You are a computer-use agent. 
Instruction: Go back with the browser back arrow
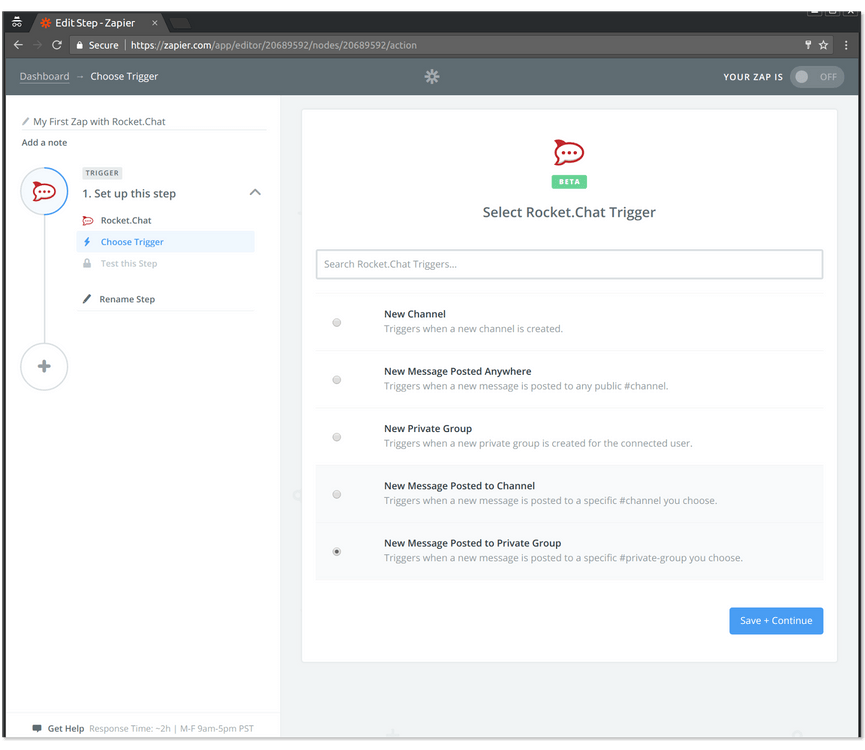click(18, 45)
